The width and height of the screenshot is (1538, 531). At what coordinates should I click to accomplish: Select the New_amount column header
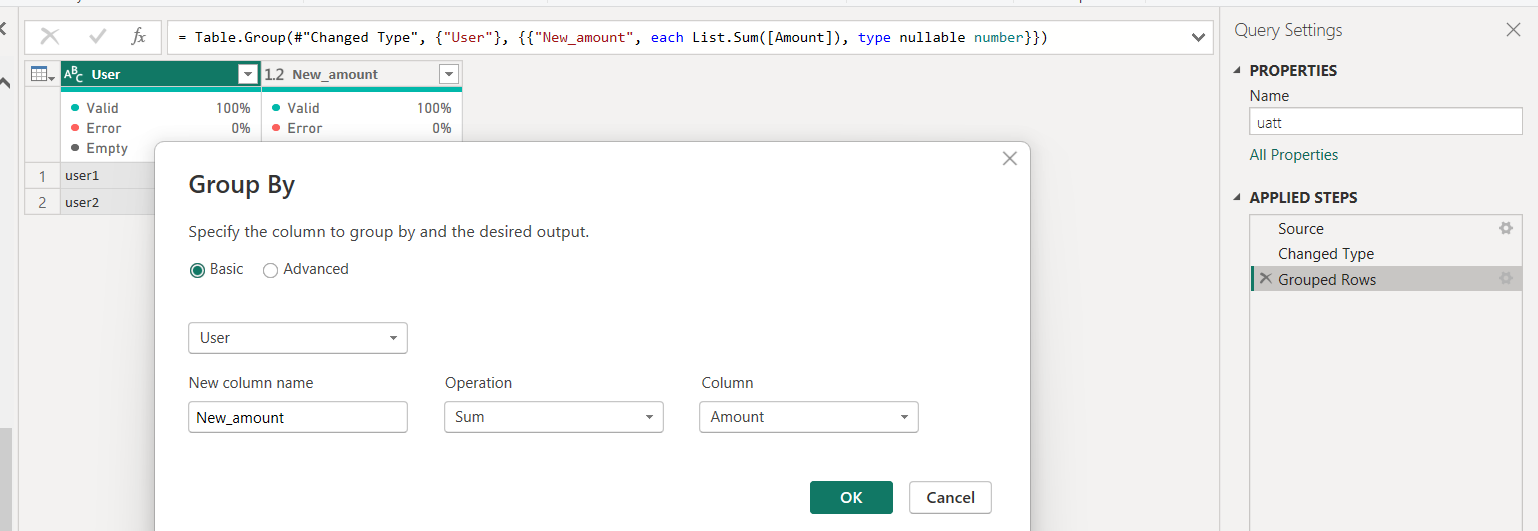(x=362, y=74)
